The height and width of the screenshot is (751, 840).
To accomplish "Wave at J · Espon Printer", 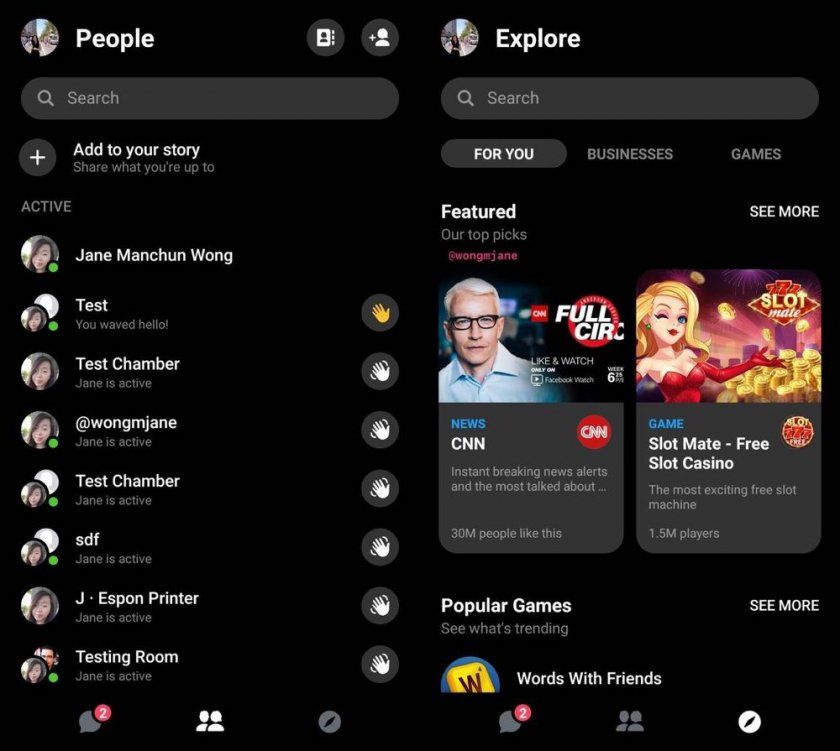I will point(380,605).
